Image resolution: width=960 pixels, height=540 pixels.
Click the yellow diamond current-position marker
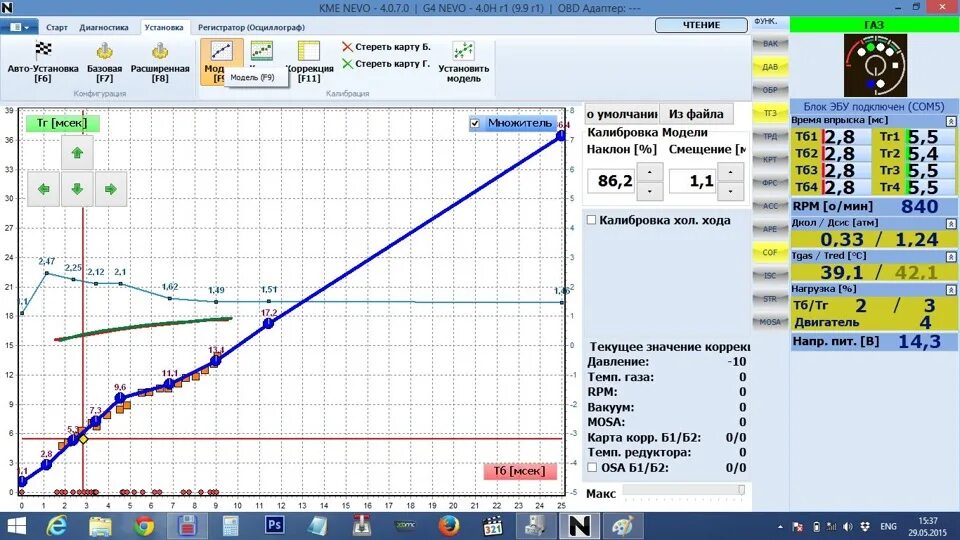[x=83, y=439]
